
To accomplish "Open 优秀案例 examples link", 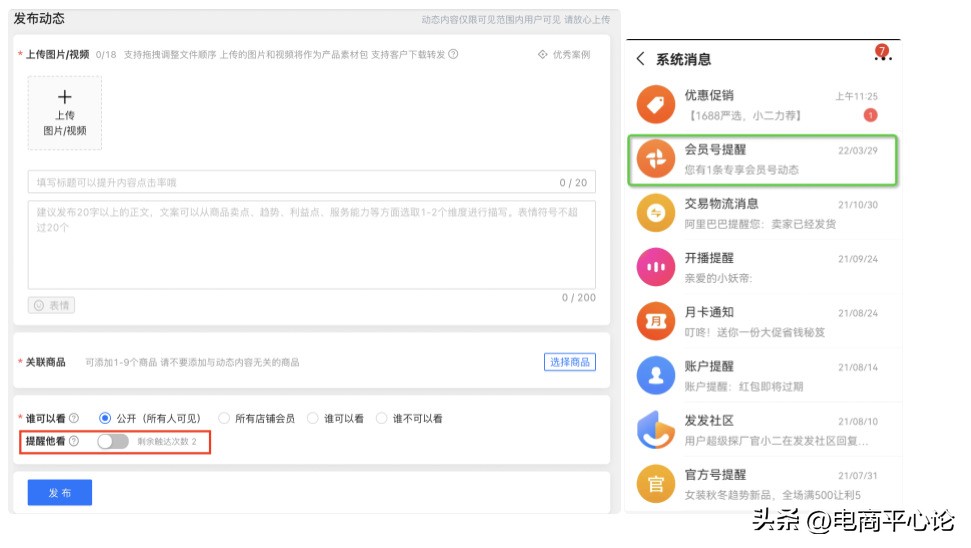I will pyautogui.click(x=564, y=54).
